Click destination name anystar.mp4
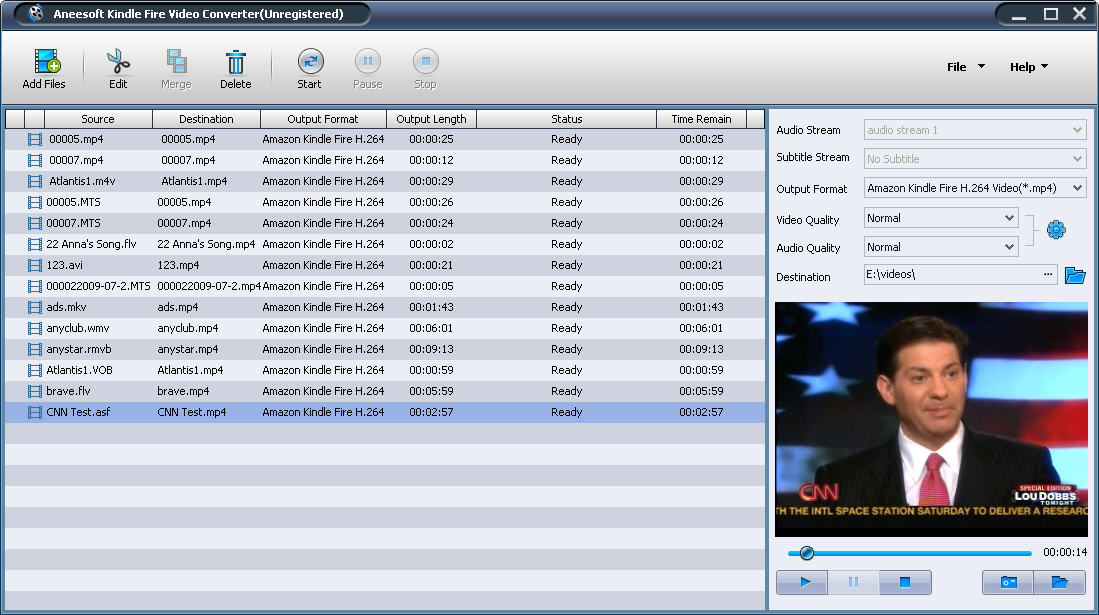The image size is (1099, 615). point(188,349)
